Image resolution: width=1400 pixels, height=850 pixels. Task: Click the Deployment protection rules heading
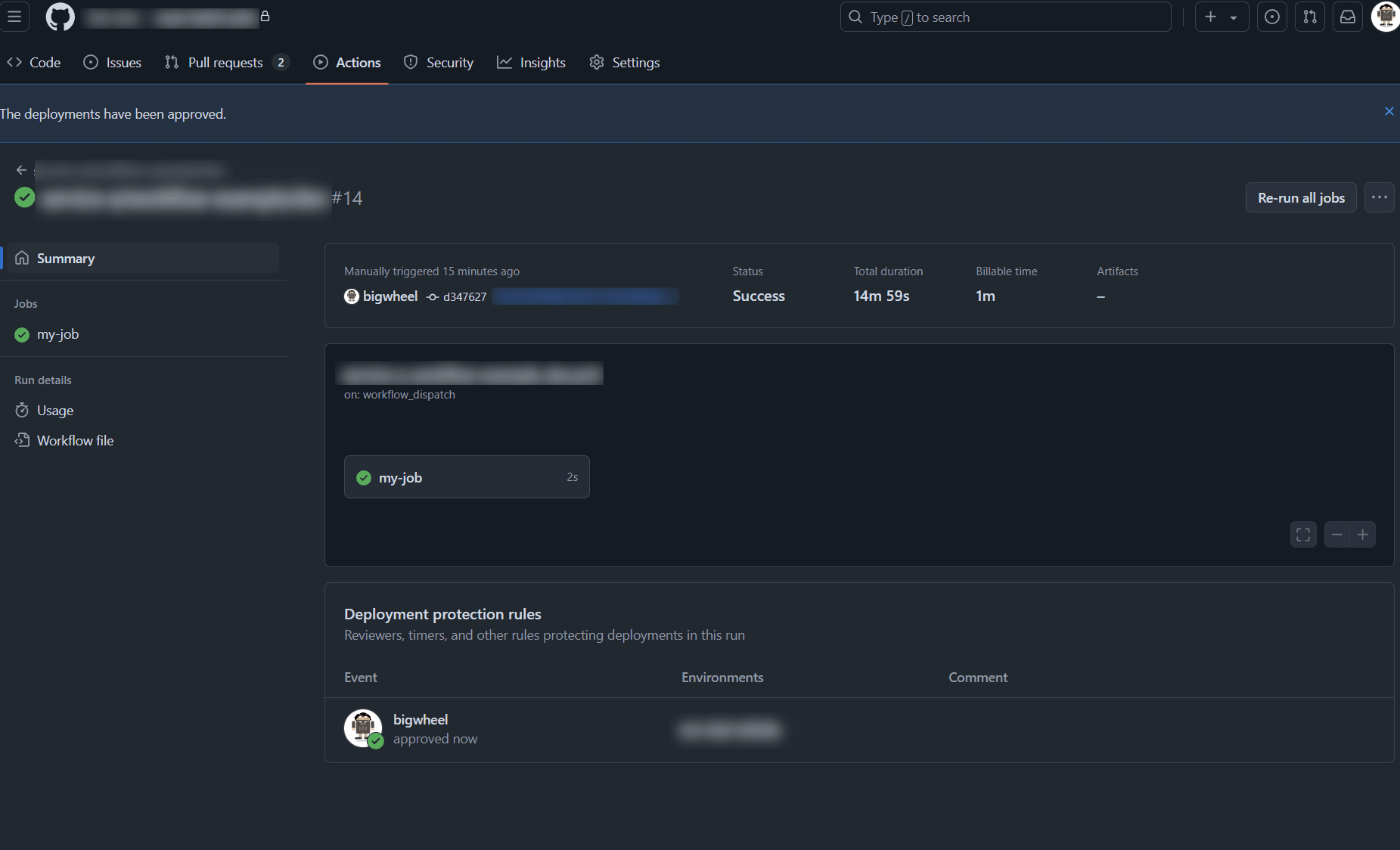442,614
